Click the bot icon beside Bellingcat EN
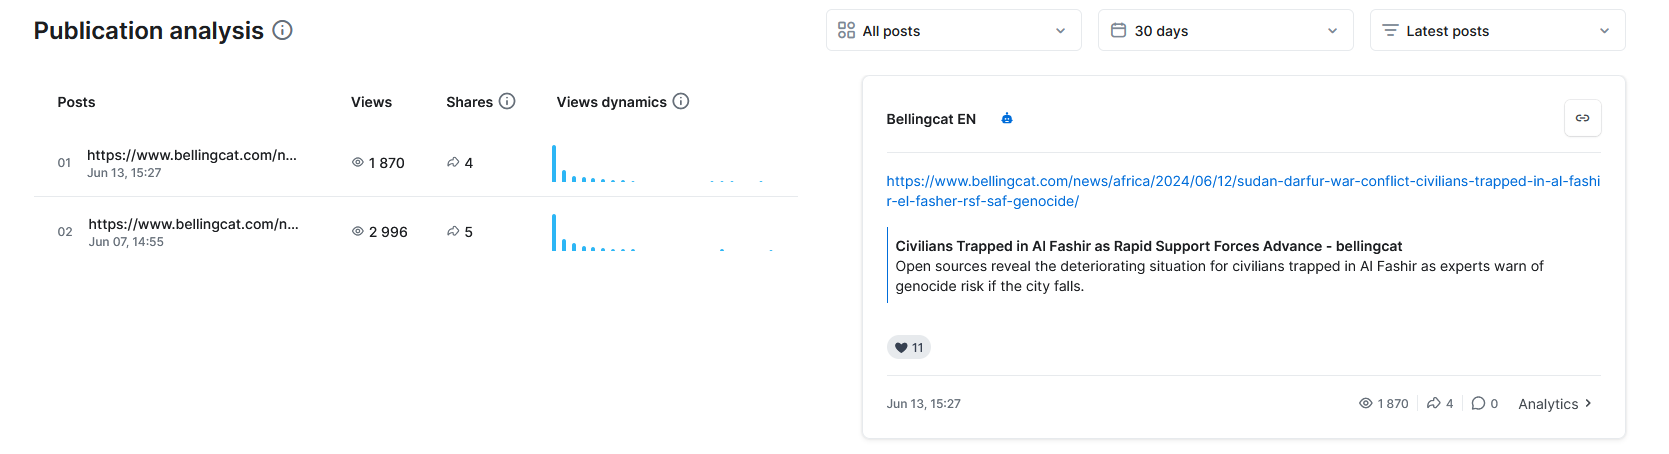1669x454 pixels. coord(1007,119)
